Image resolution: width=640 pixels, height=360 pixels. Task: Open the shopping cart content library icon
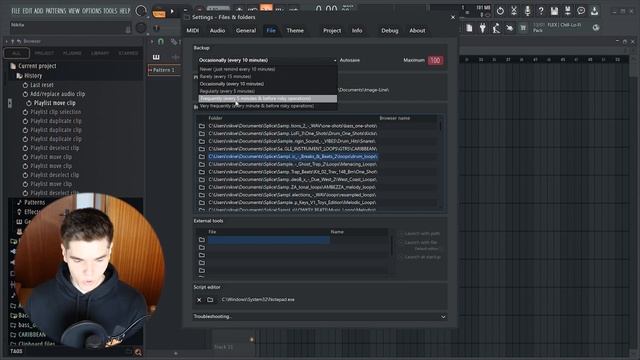tap(523, 28)
